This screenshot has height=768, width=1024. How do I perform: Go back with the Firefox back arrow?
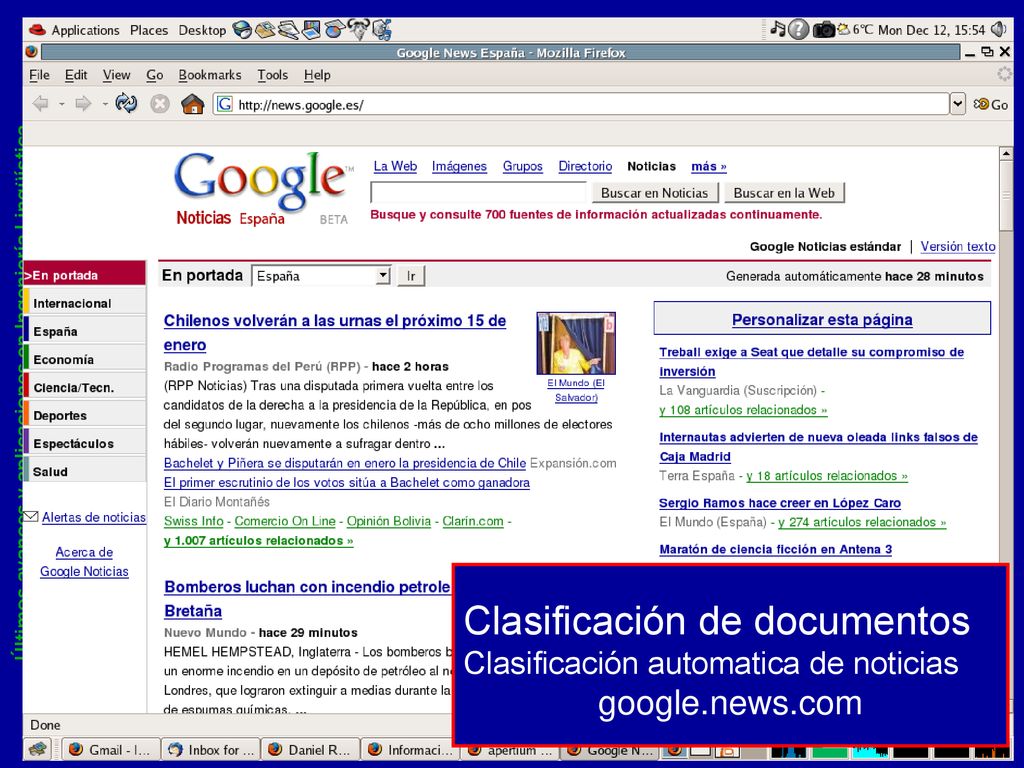(x=41, y=104)
